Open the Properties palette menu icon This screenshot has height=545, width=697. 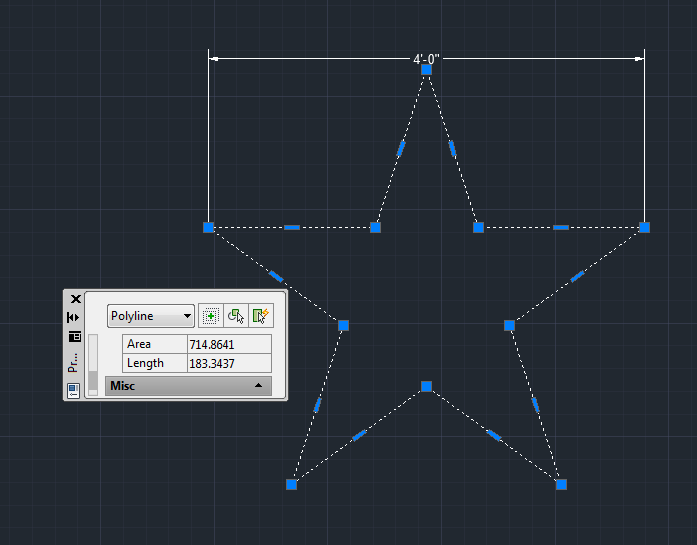[75, 337]
